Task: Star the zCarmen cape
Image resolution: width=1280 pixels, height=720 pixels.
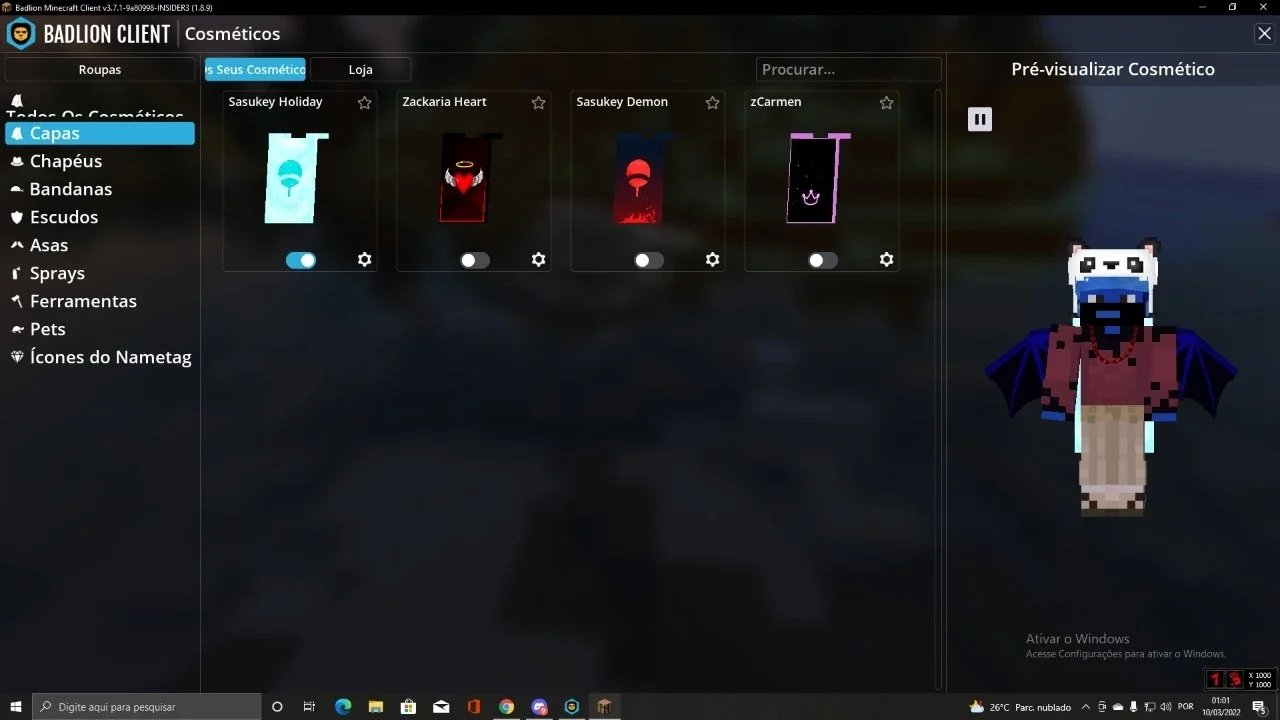Action: pos(887,103)
